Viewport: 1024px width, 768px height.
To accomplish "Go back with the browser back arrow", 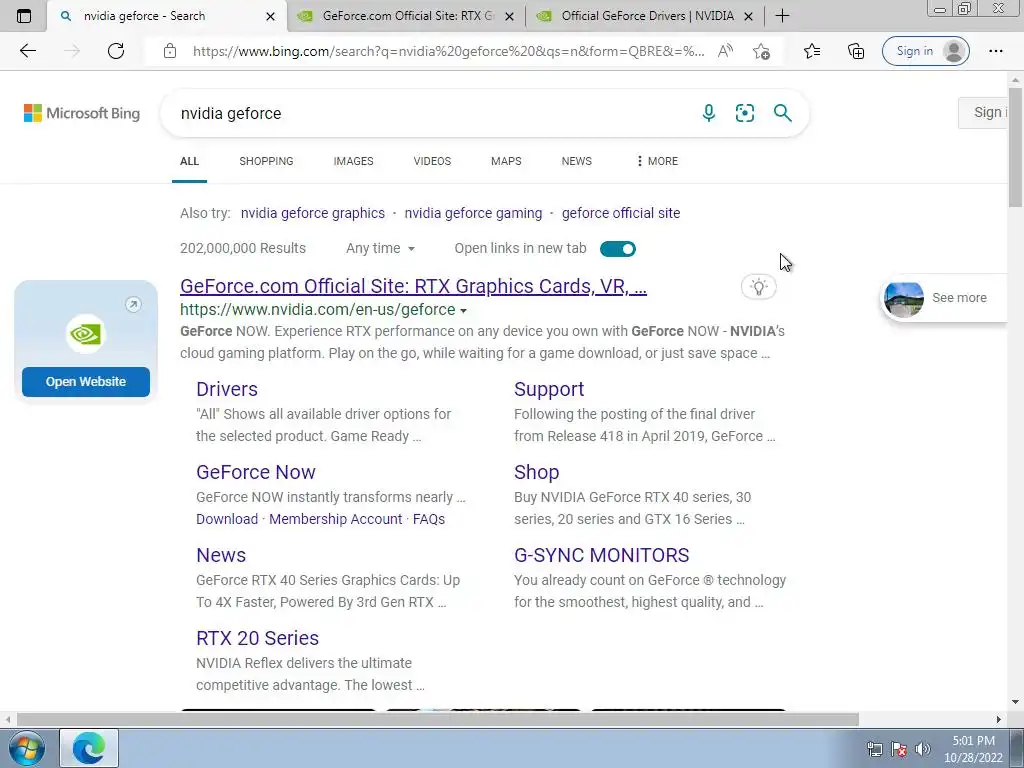I will pyautogui.click(x=28, y=51).
